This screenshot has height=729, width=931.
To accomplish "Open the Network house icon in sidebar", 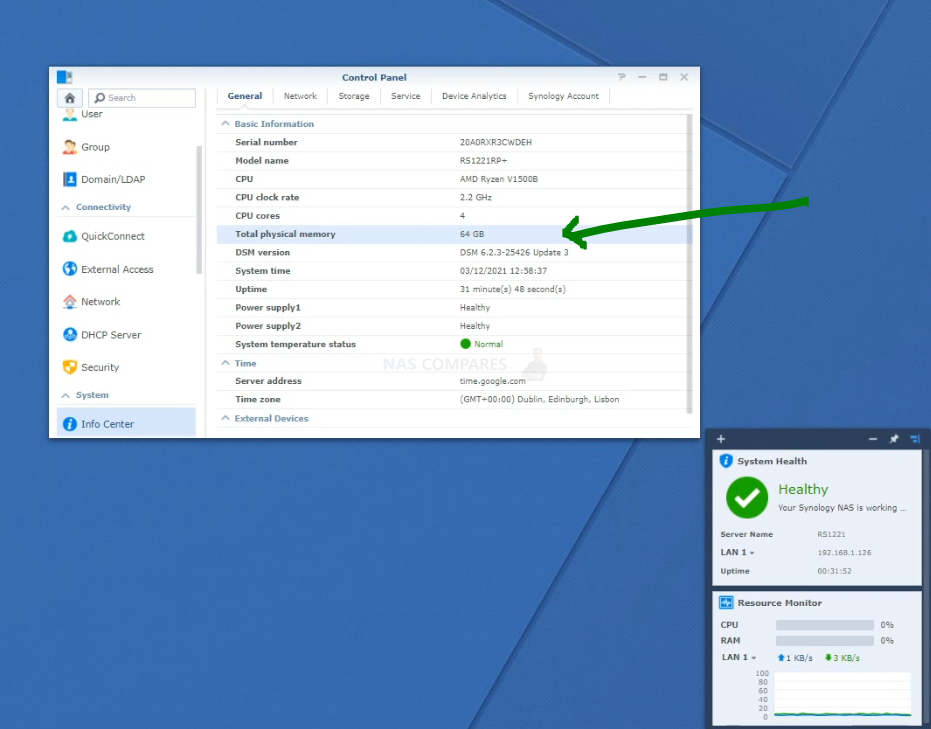I will [x=69, y=302].
